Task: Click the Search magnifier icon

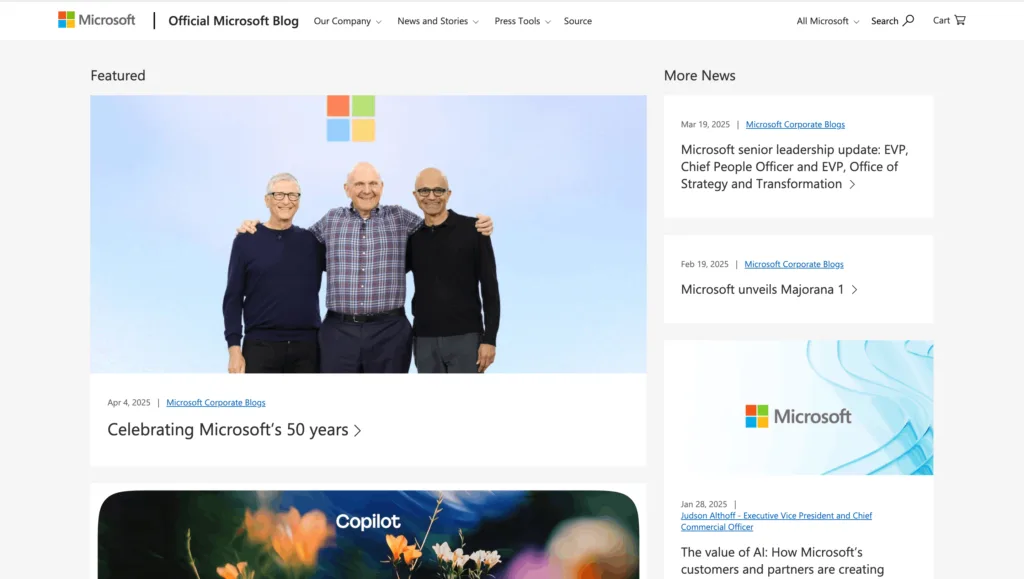Action: [x=908, y=20]
